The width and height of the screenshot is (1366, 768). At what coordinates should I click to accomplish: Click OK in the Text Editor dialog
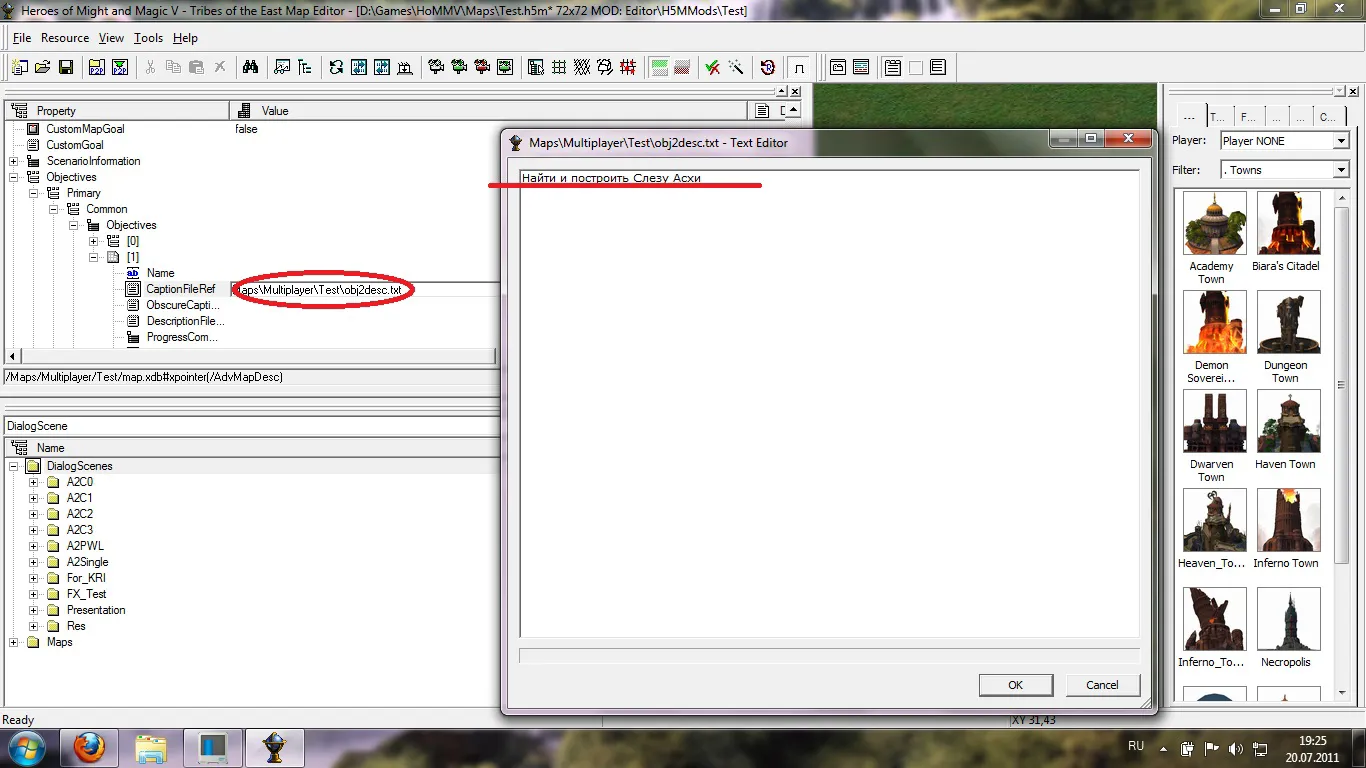tap(1015, 685)
